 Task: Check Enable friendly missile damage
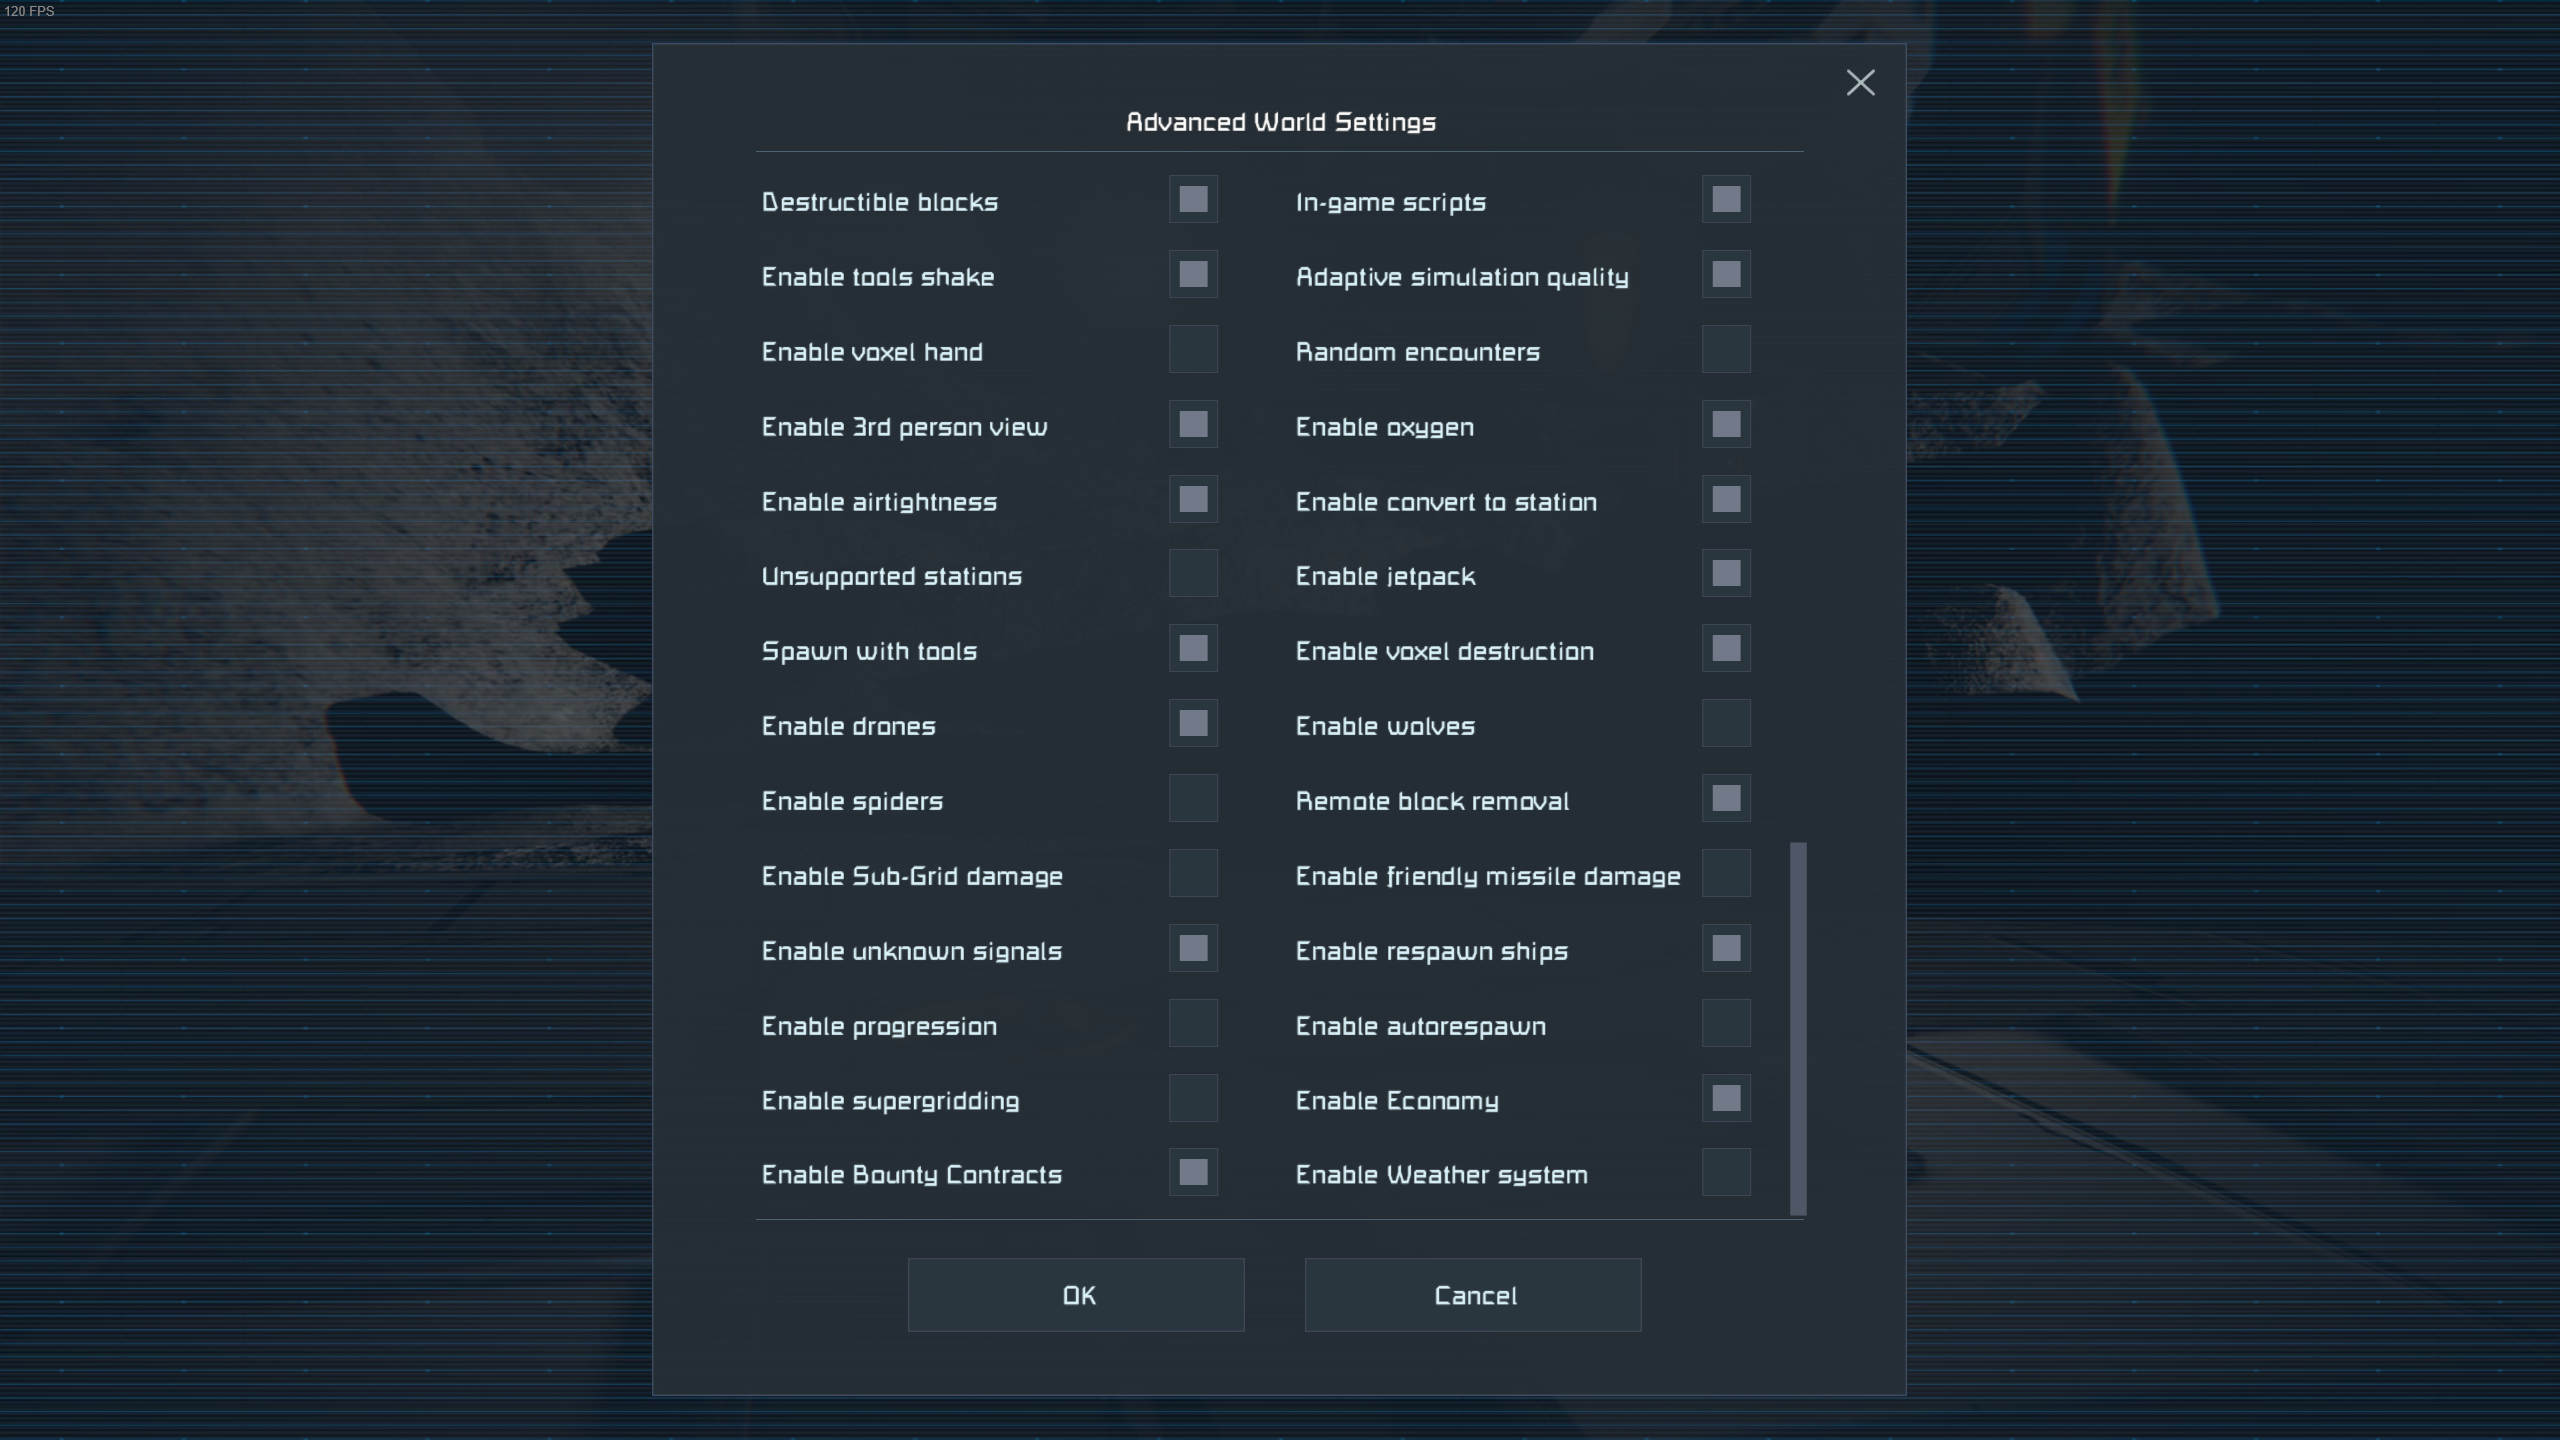coord(1726,874)
